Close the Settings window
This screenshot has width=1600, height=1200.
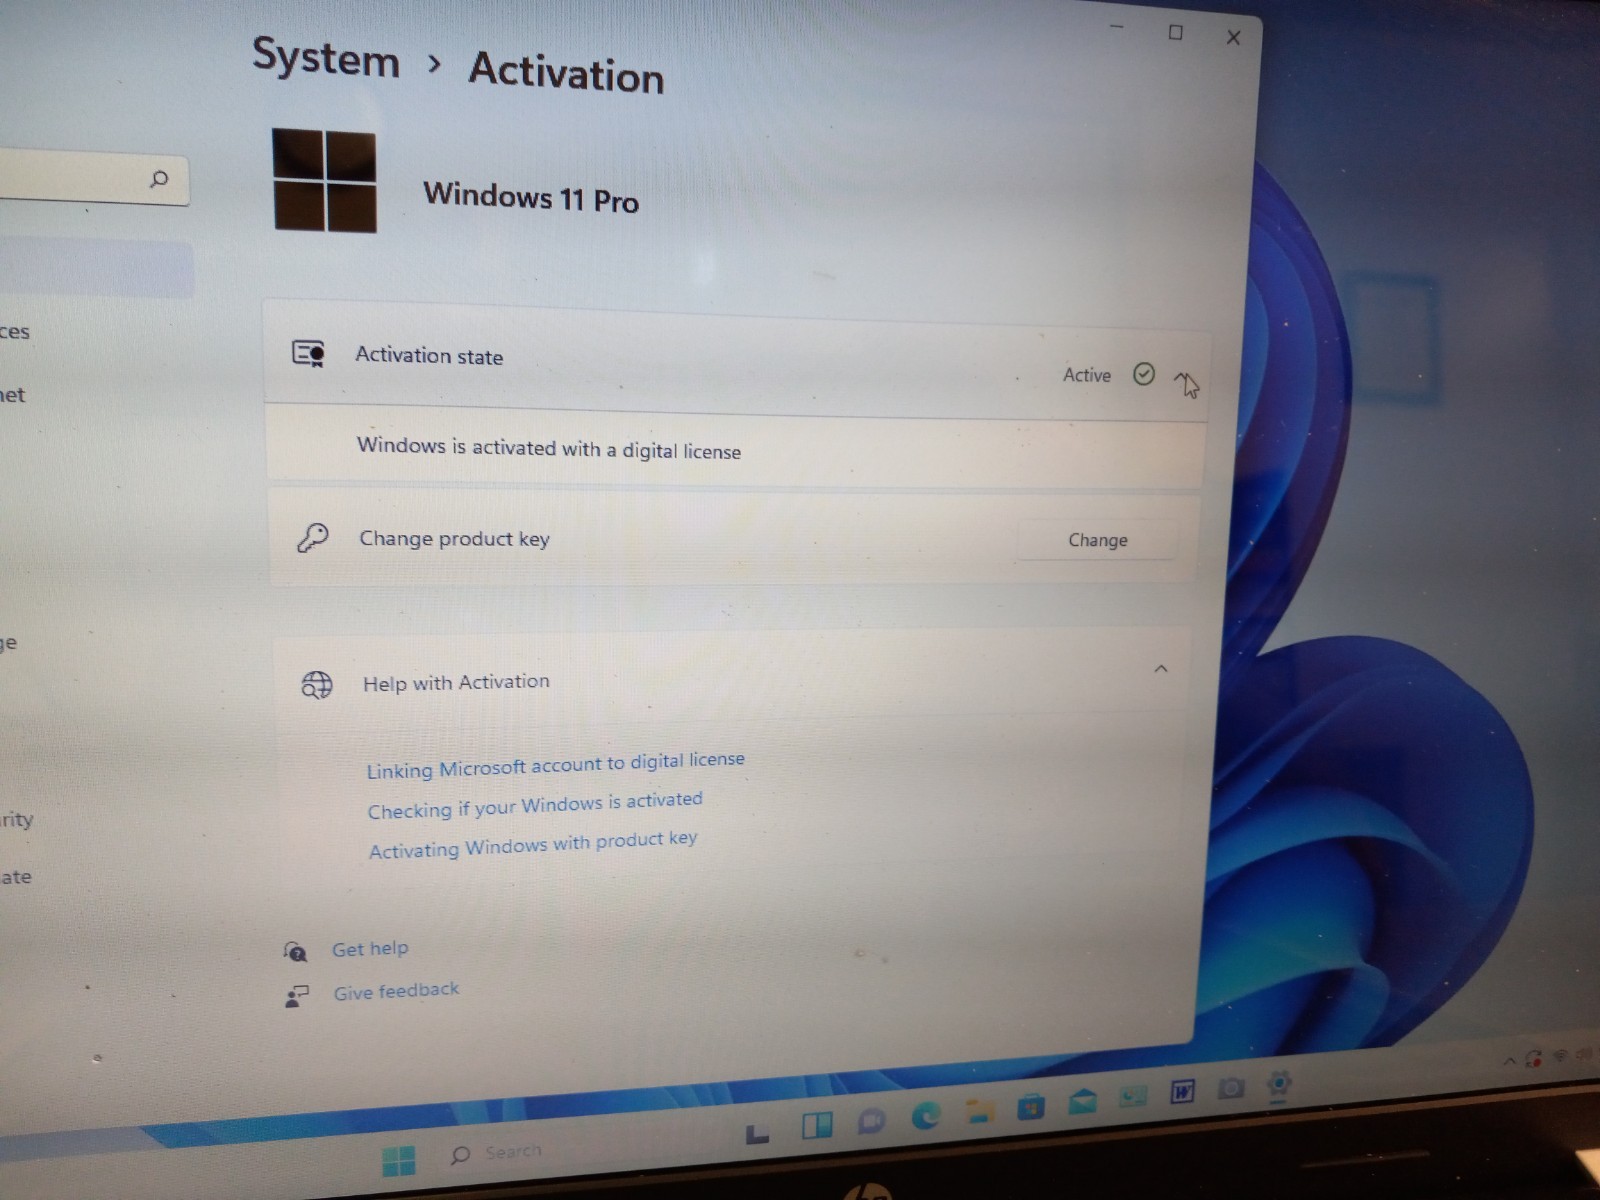coord(1234,37)
